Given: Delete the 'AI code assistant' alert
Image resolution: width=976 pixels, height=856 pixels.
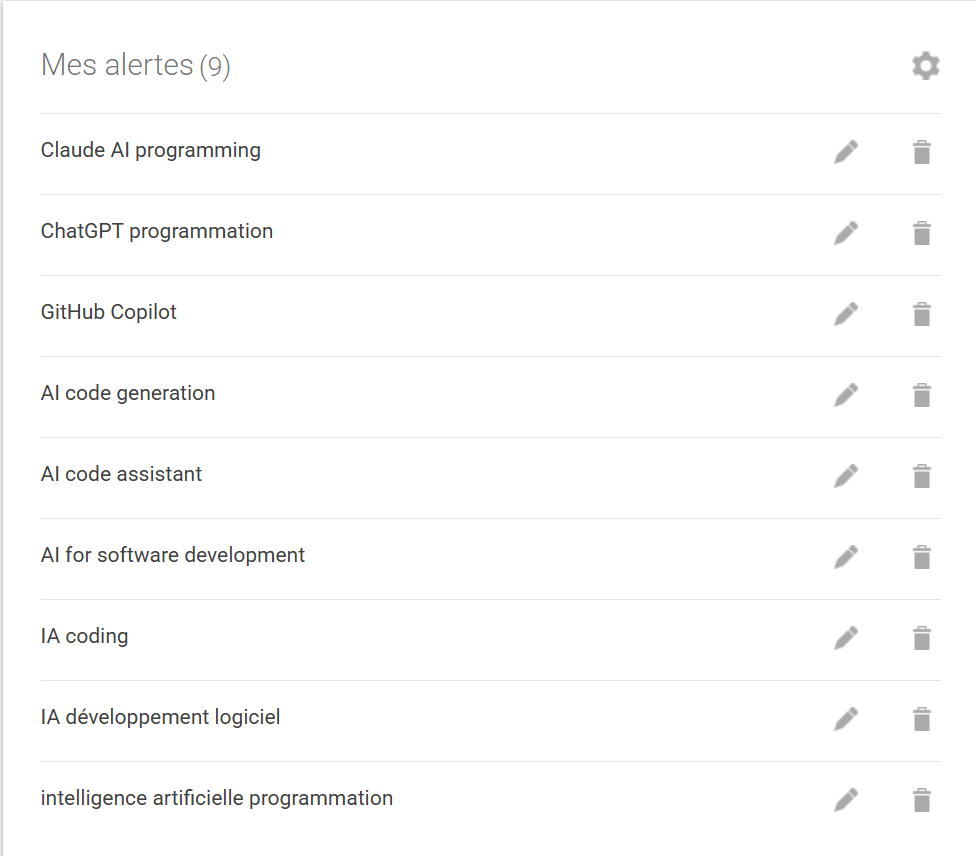Looking at the screenshot, I should click(x=921, y=474).
